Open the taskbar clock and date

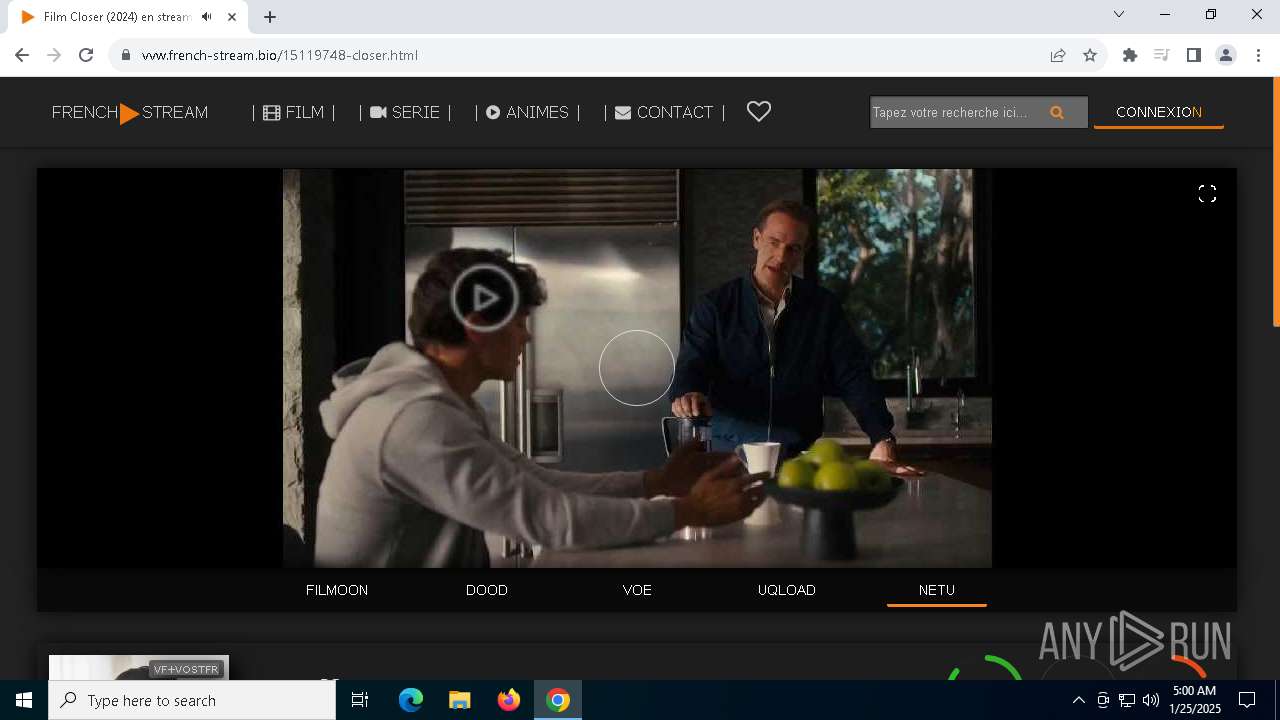(1195, 700)
